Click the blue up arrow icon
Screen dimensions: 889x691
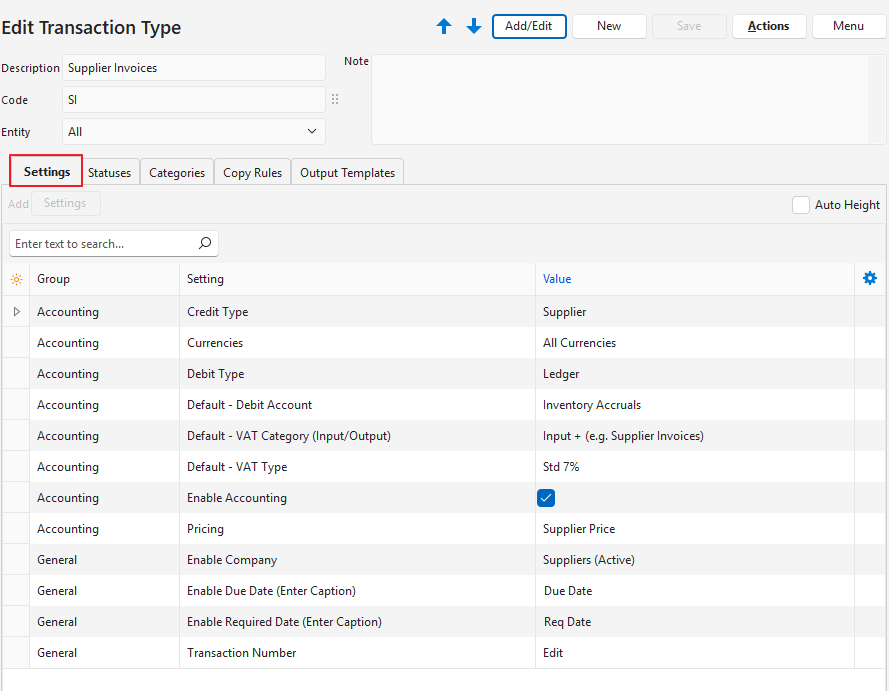coord(444,27)
